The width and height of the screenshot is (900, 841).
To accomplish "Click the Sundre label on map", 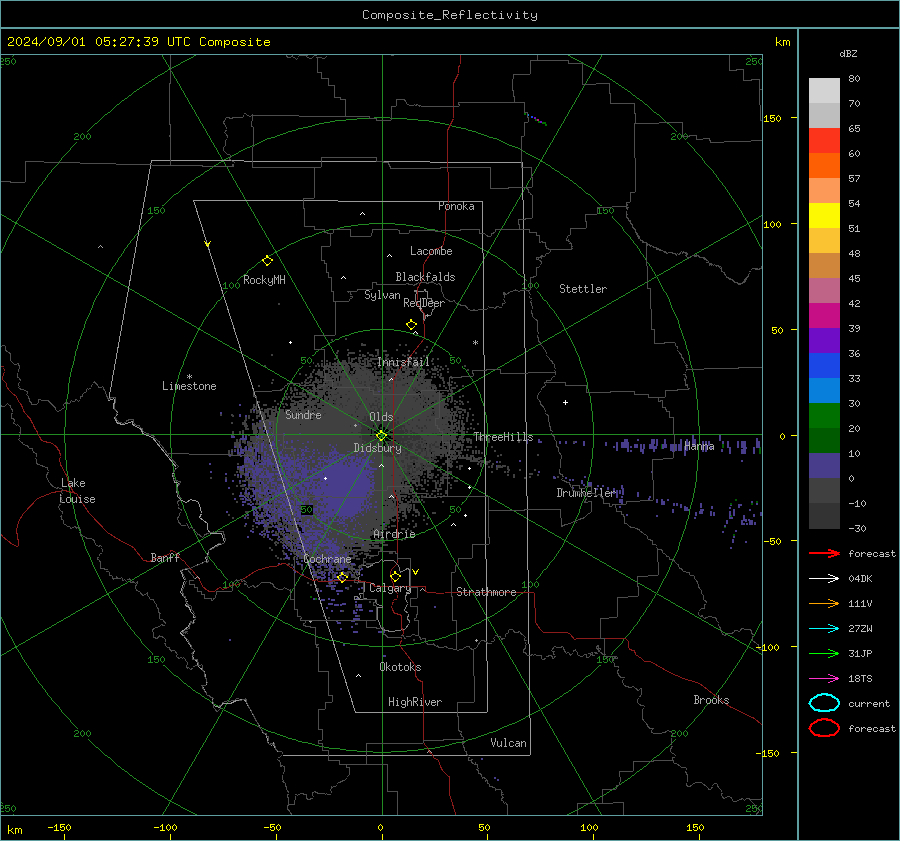I will point(304,415).
